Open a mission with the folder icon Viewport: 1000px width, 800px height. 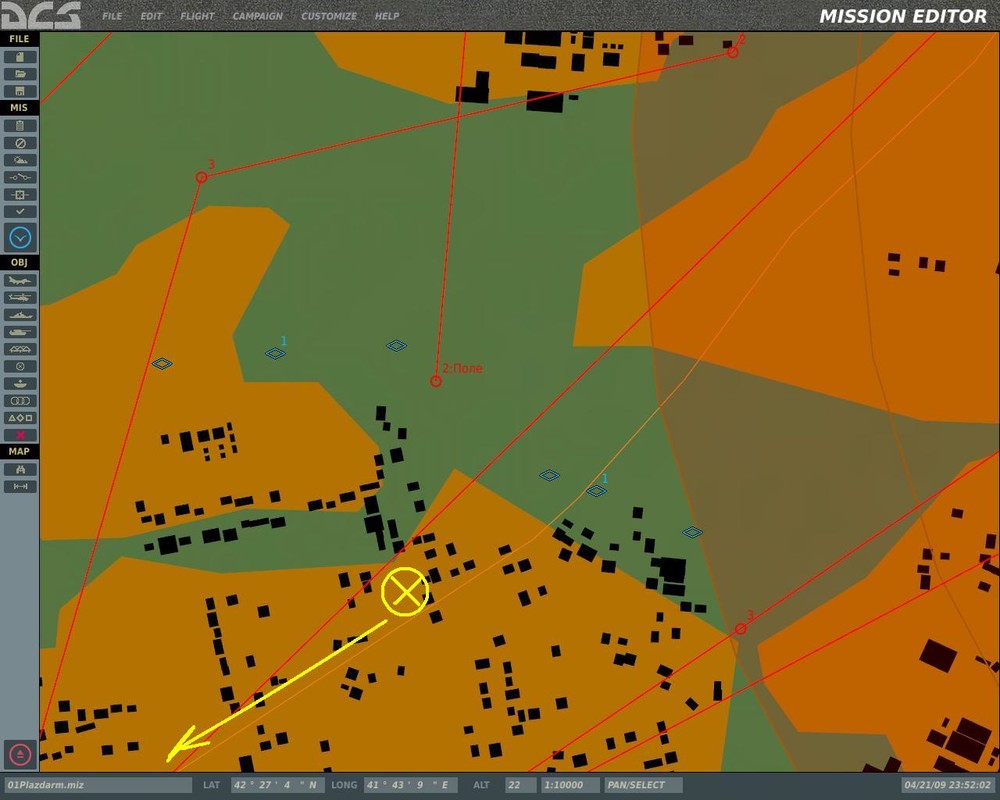(x=20, y=74)
